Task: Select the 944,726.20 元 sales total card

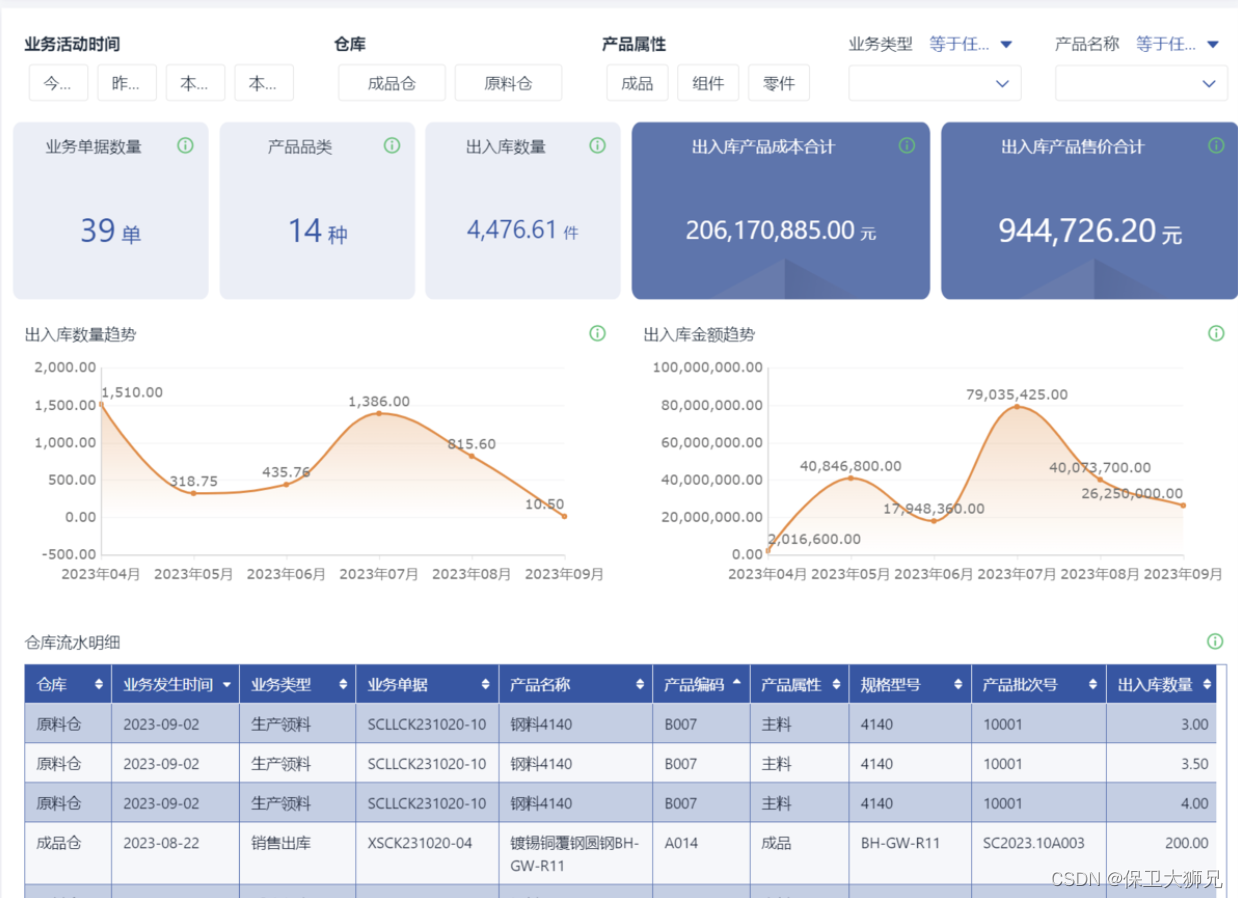Action: tap(1089, 210)
